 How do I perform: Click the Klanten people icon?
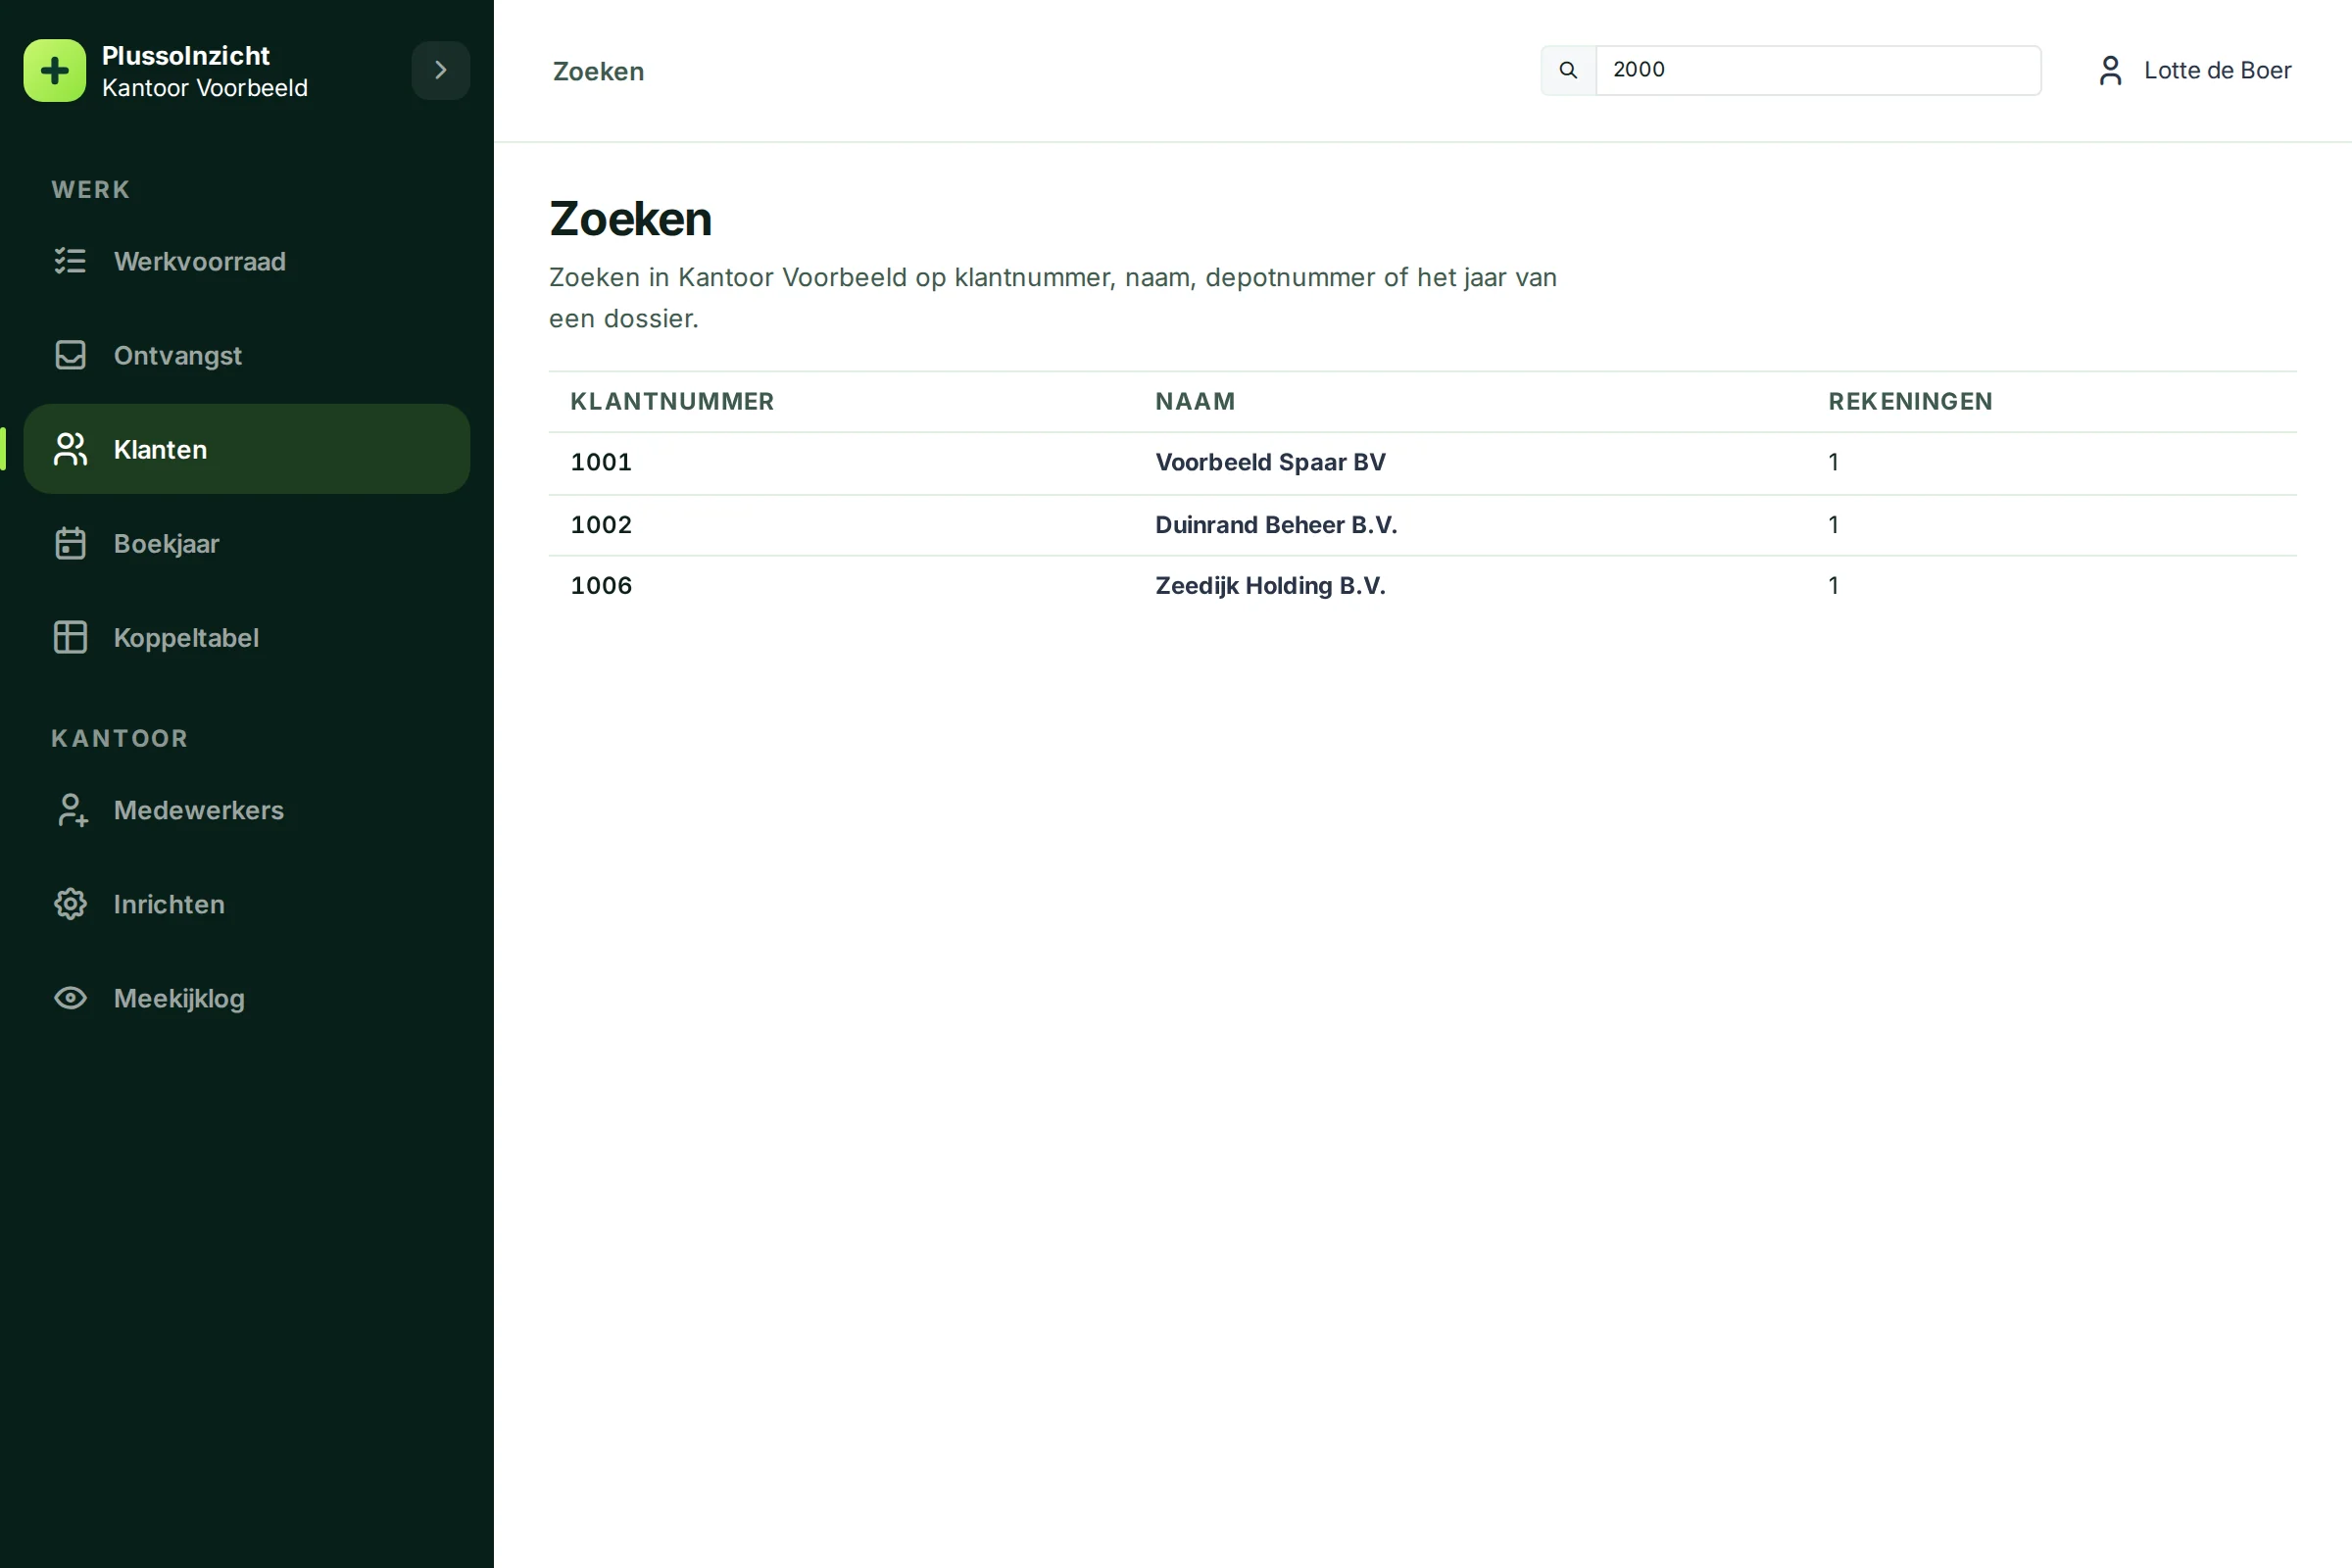(x=70, y=449)
